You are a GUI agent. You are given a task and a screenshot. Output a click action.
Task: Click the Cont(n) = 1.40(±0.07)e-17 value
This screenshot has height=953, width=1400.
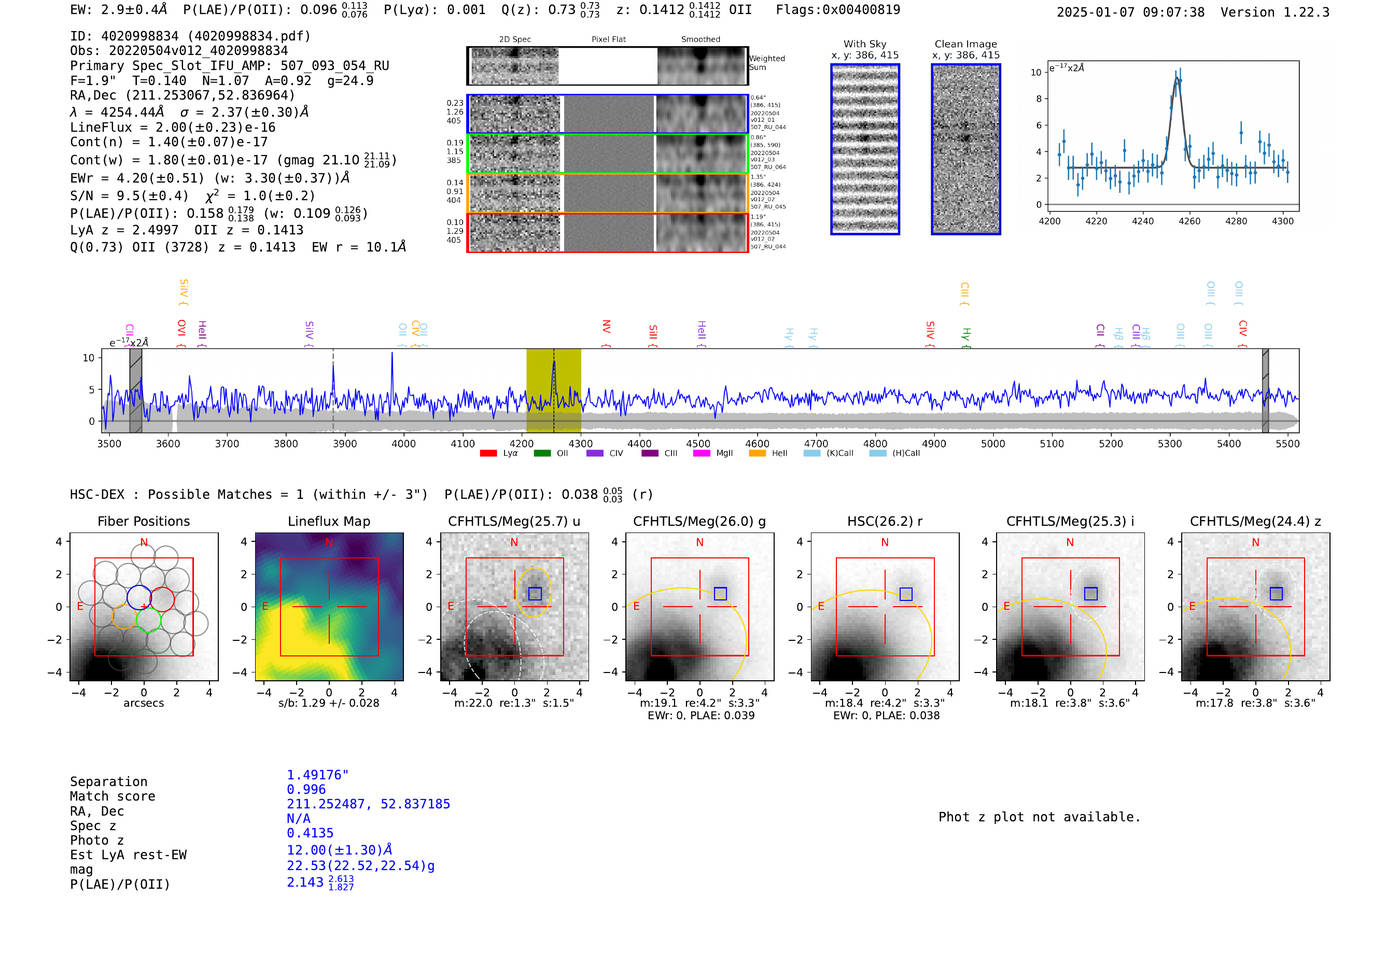169,142
